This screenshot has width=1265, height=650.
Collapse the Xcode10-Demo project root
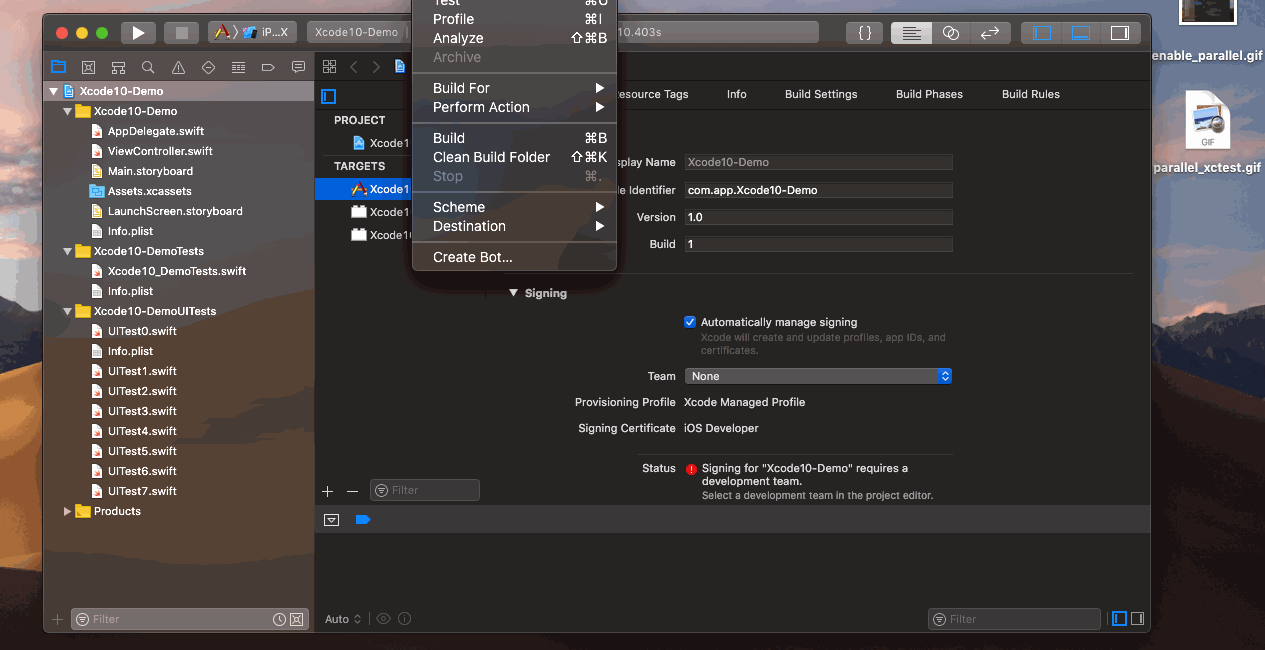[x=54, y=91]
